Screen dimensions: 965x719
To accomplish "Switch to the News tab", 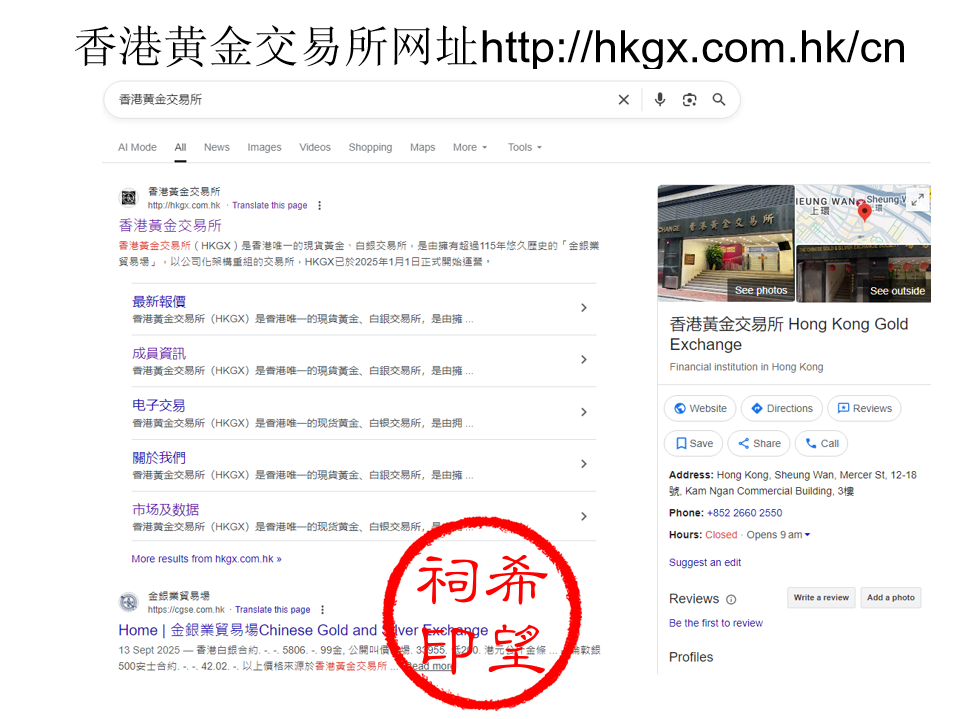I will point(217,147).
